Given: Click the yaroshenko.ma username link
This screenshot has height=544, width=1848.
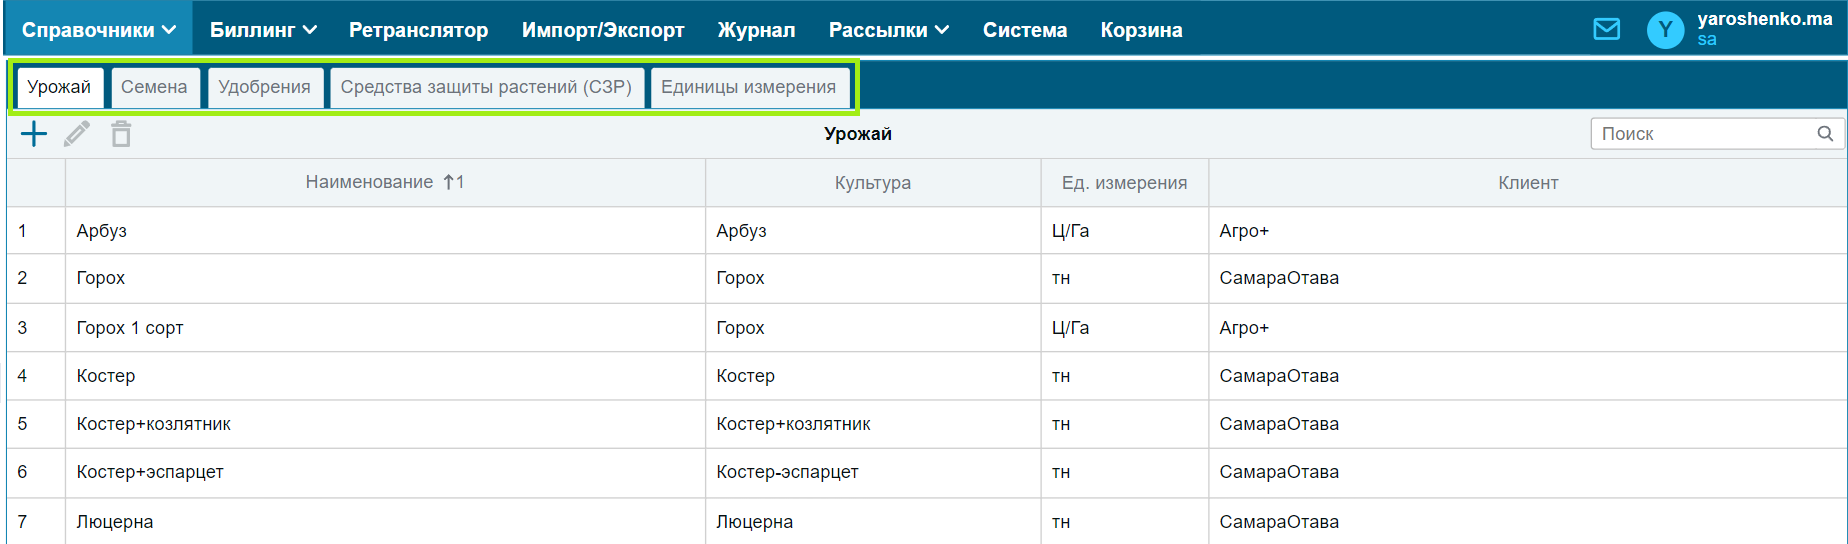Looking at the screenshot, I should pyautogui.click(x=1764, y=19).
